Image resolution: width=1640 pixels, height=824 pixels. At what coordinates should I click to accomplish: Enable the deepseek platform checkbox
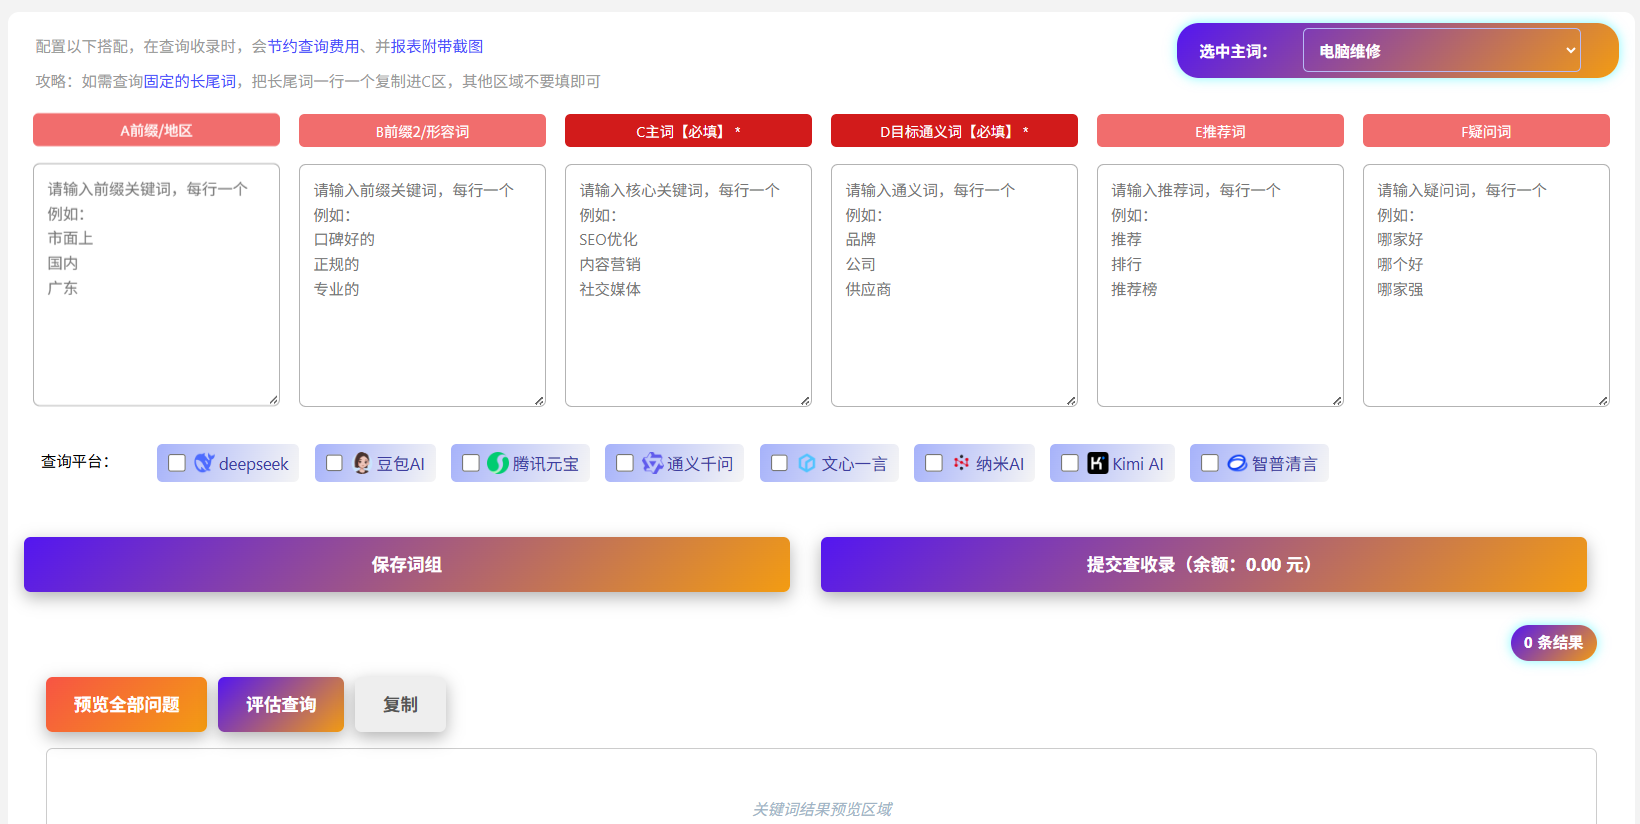tap(177, 463)
